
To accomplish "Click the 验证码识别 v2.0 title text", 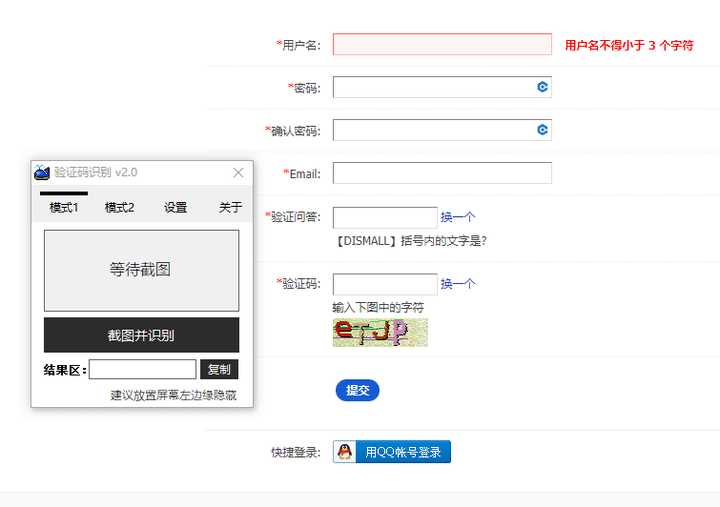I will click(x=96, y=172).
